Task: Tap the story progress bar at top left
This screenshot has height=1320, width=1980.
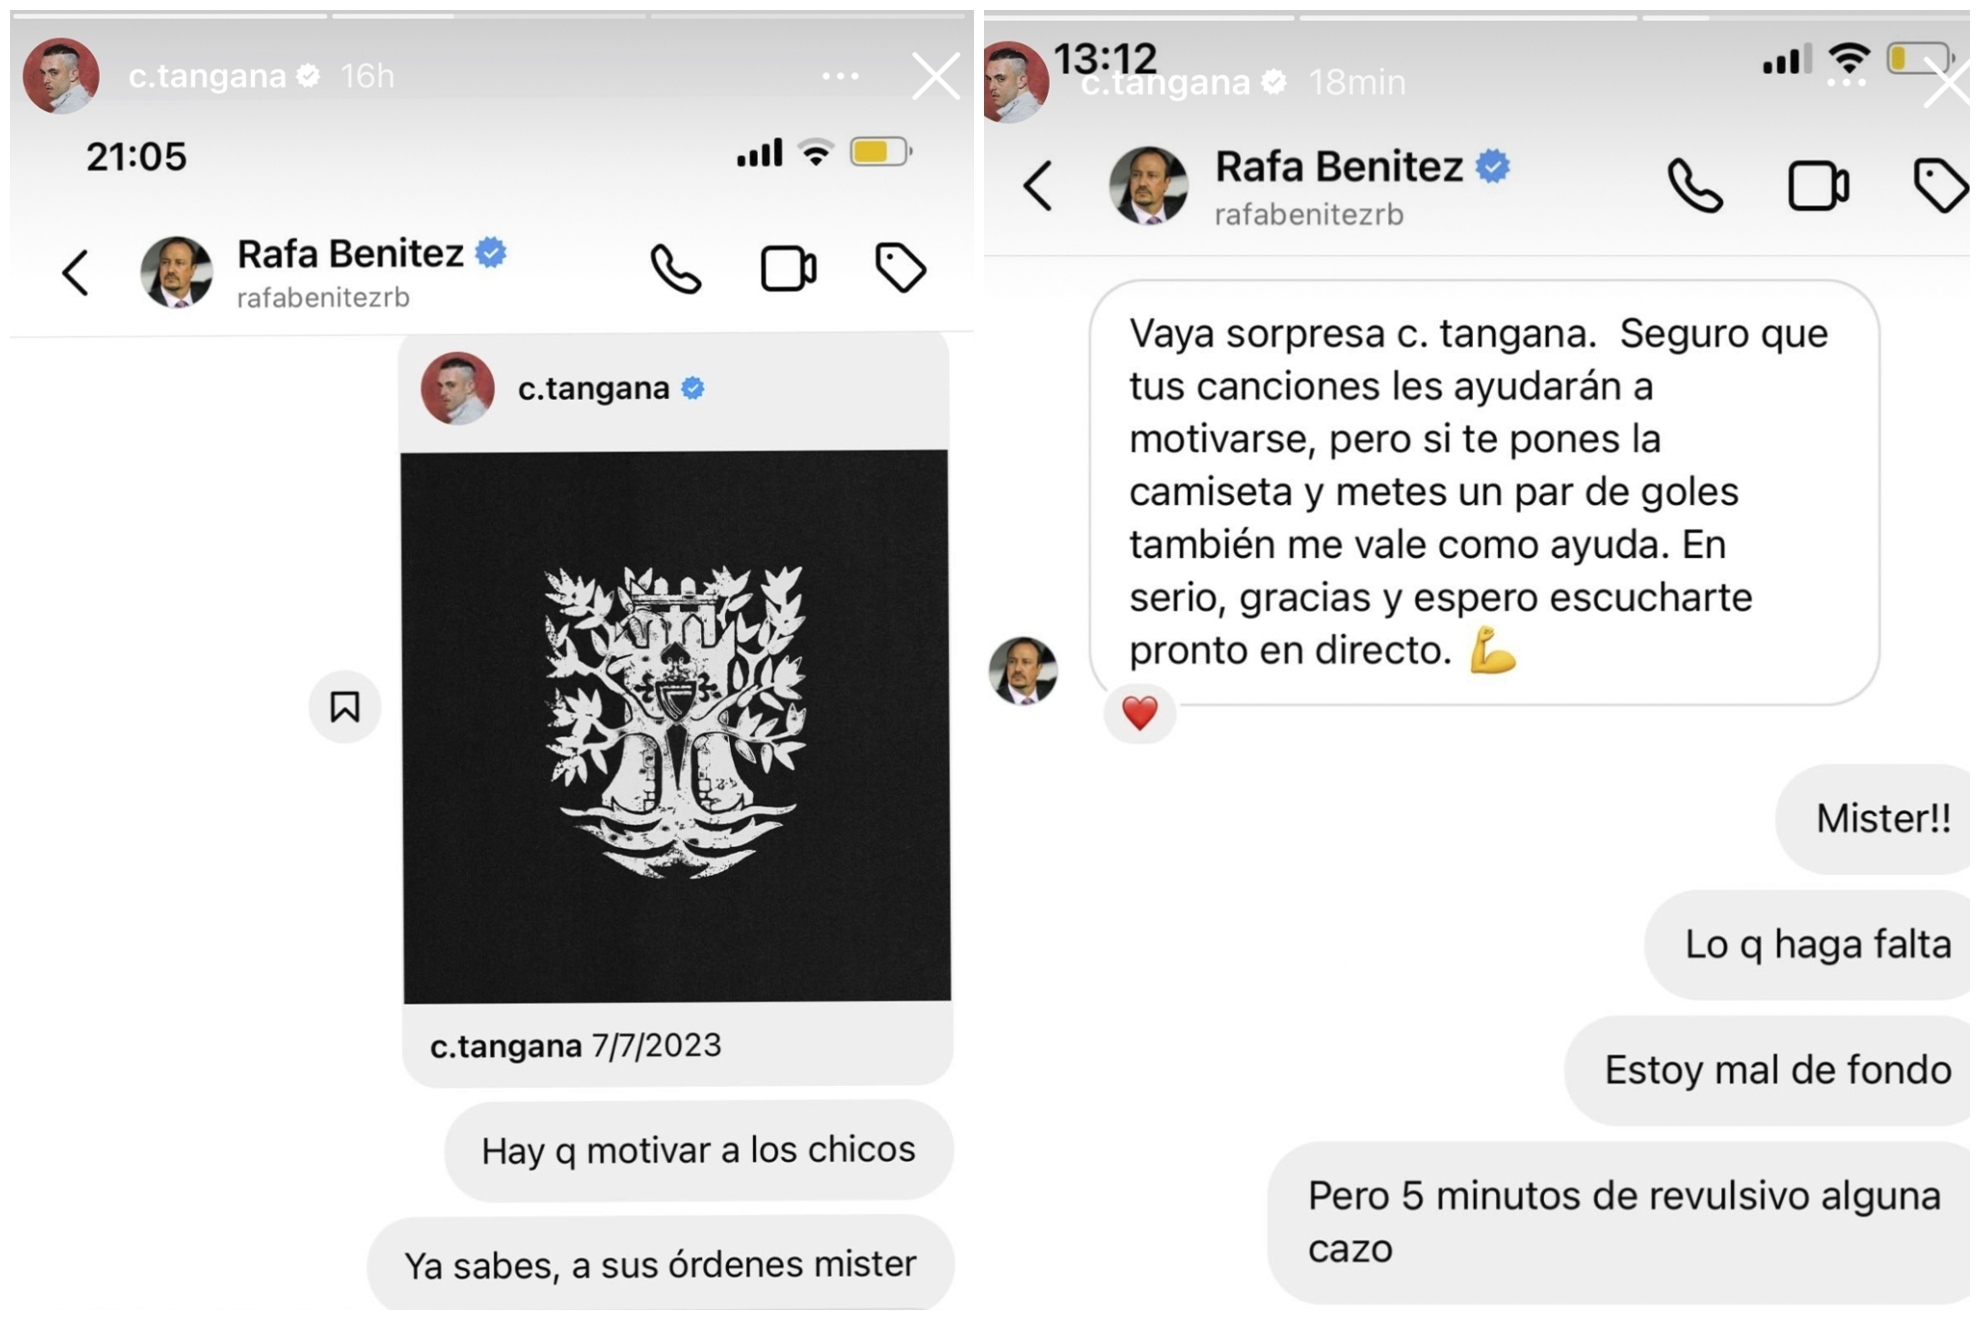Action: pos(169,15)
